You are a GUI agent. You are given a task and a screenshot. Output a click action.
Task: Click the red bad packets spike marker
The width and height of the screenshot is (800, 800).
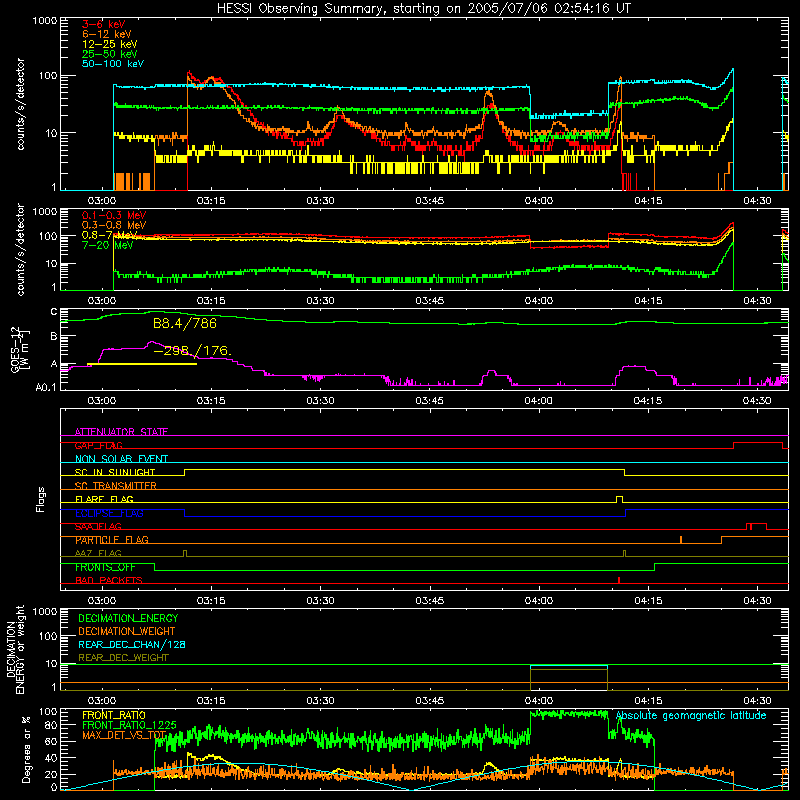(x=619, y=580)
